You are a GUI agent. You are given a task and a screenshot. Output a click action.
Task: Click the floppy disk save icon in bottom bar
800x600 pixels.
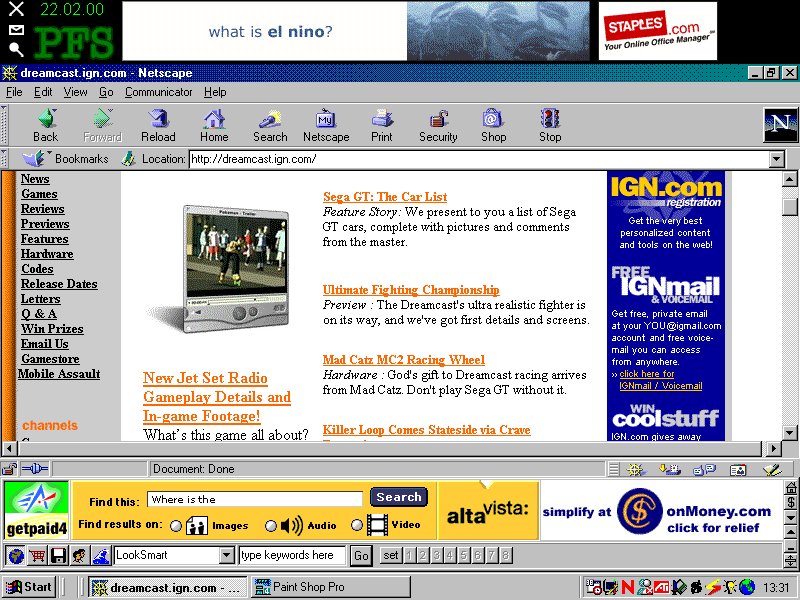58,555
